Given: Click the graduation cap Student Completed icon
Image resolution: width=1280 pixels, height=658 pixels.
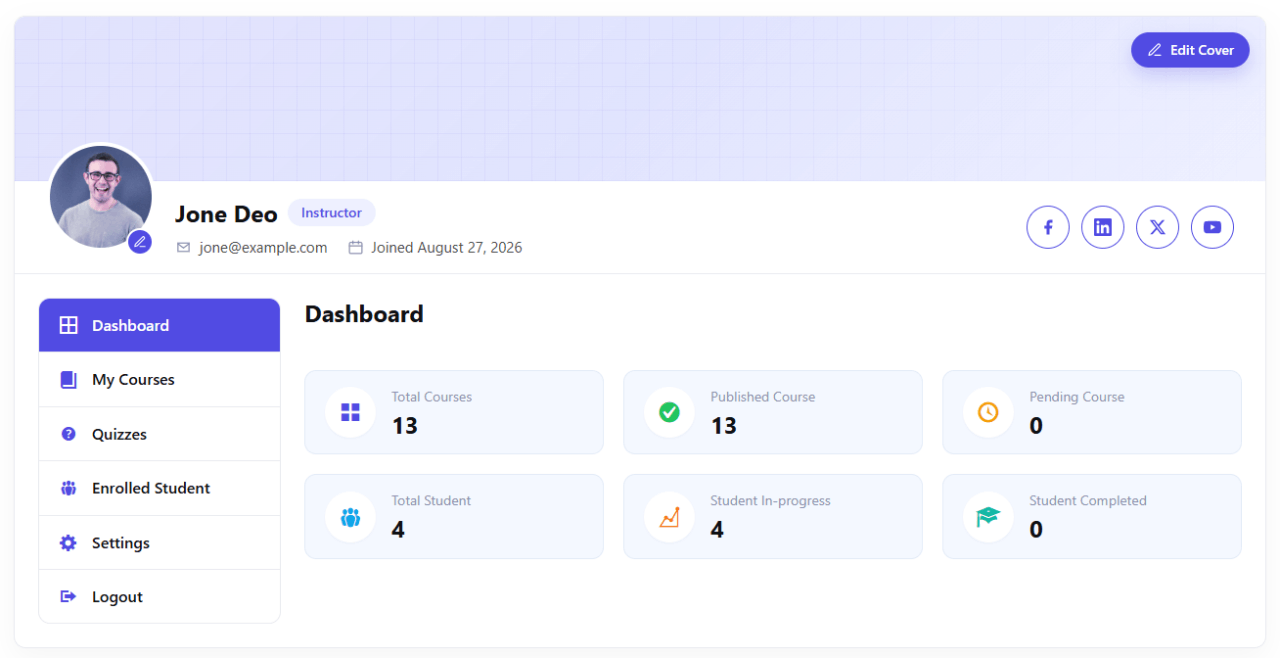Looking at the screenshot, I should click(988, 517).
